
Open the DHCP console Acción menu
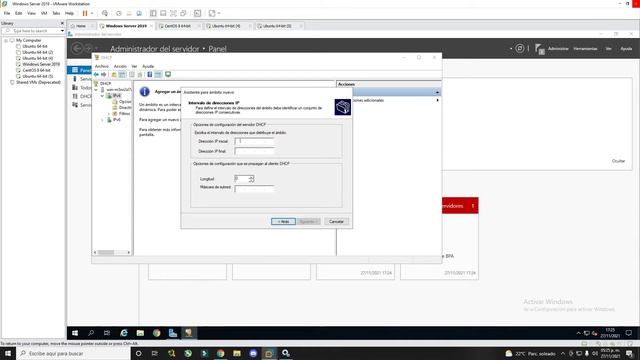120,66
